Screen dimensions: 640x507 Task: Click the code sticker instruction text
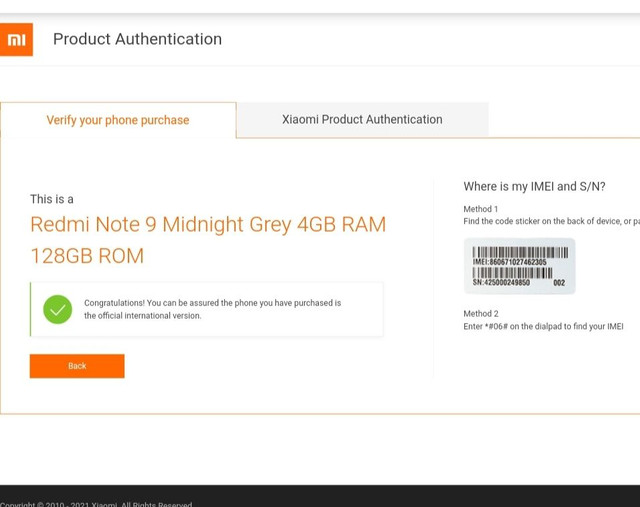[x=551, y=221]
